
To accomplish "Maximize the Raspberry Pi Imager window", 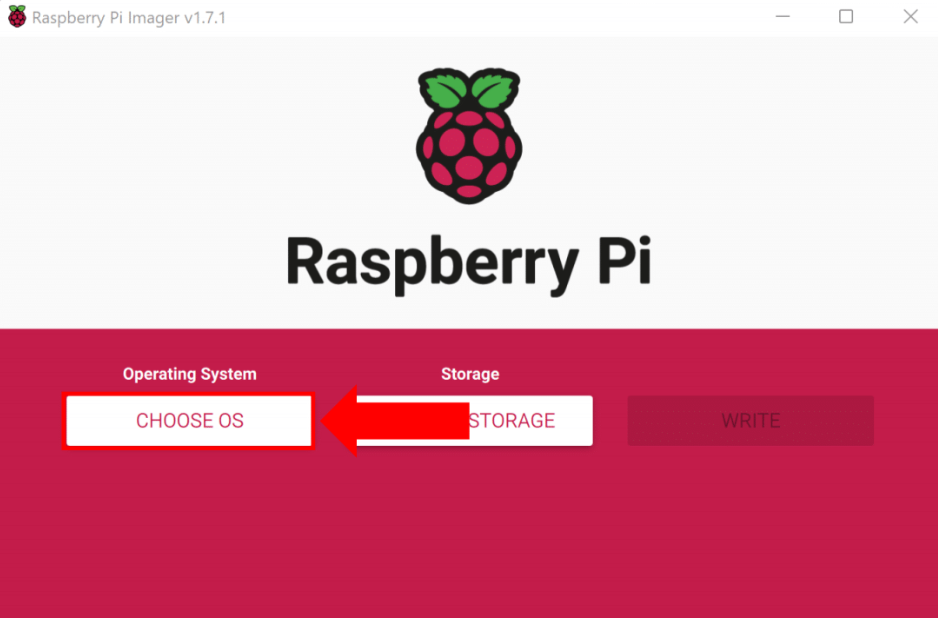I will [x=846, y=17].
